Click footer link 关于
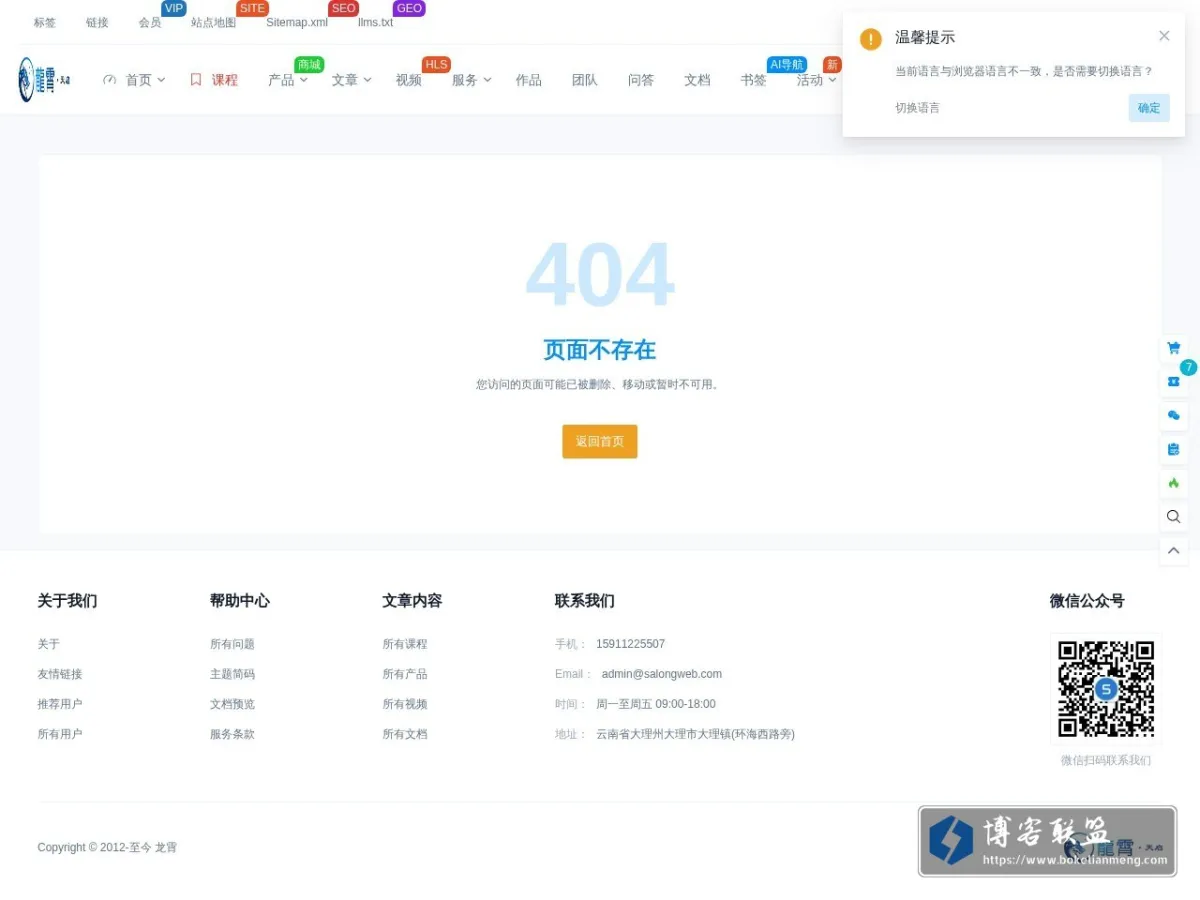Image resolution: width=1200 pixels, height=900 pixels. 49,644
